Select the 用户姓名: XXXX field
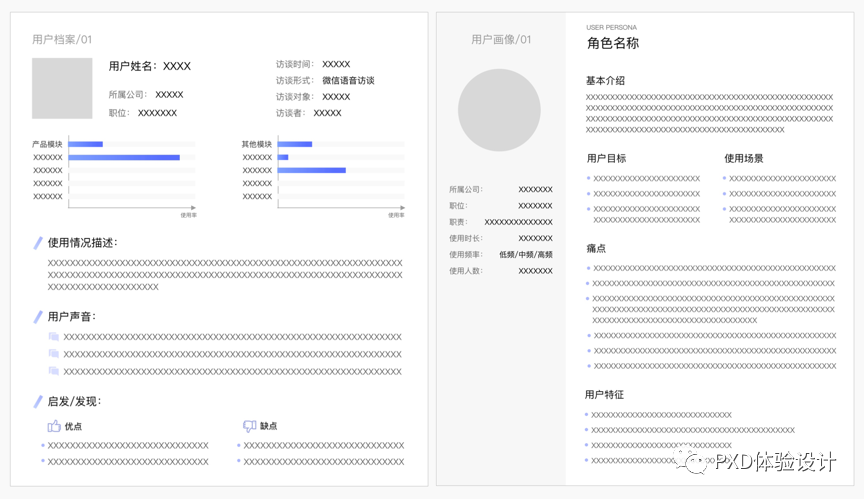 tap(149, 66)
